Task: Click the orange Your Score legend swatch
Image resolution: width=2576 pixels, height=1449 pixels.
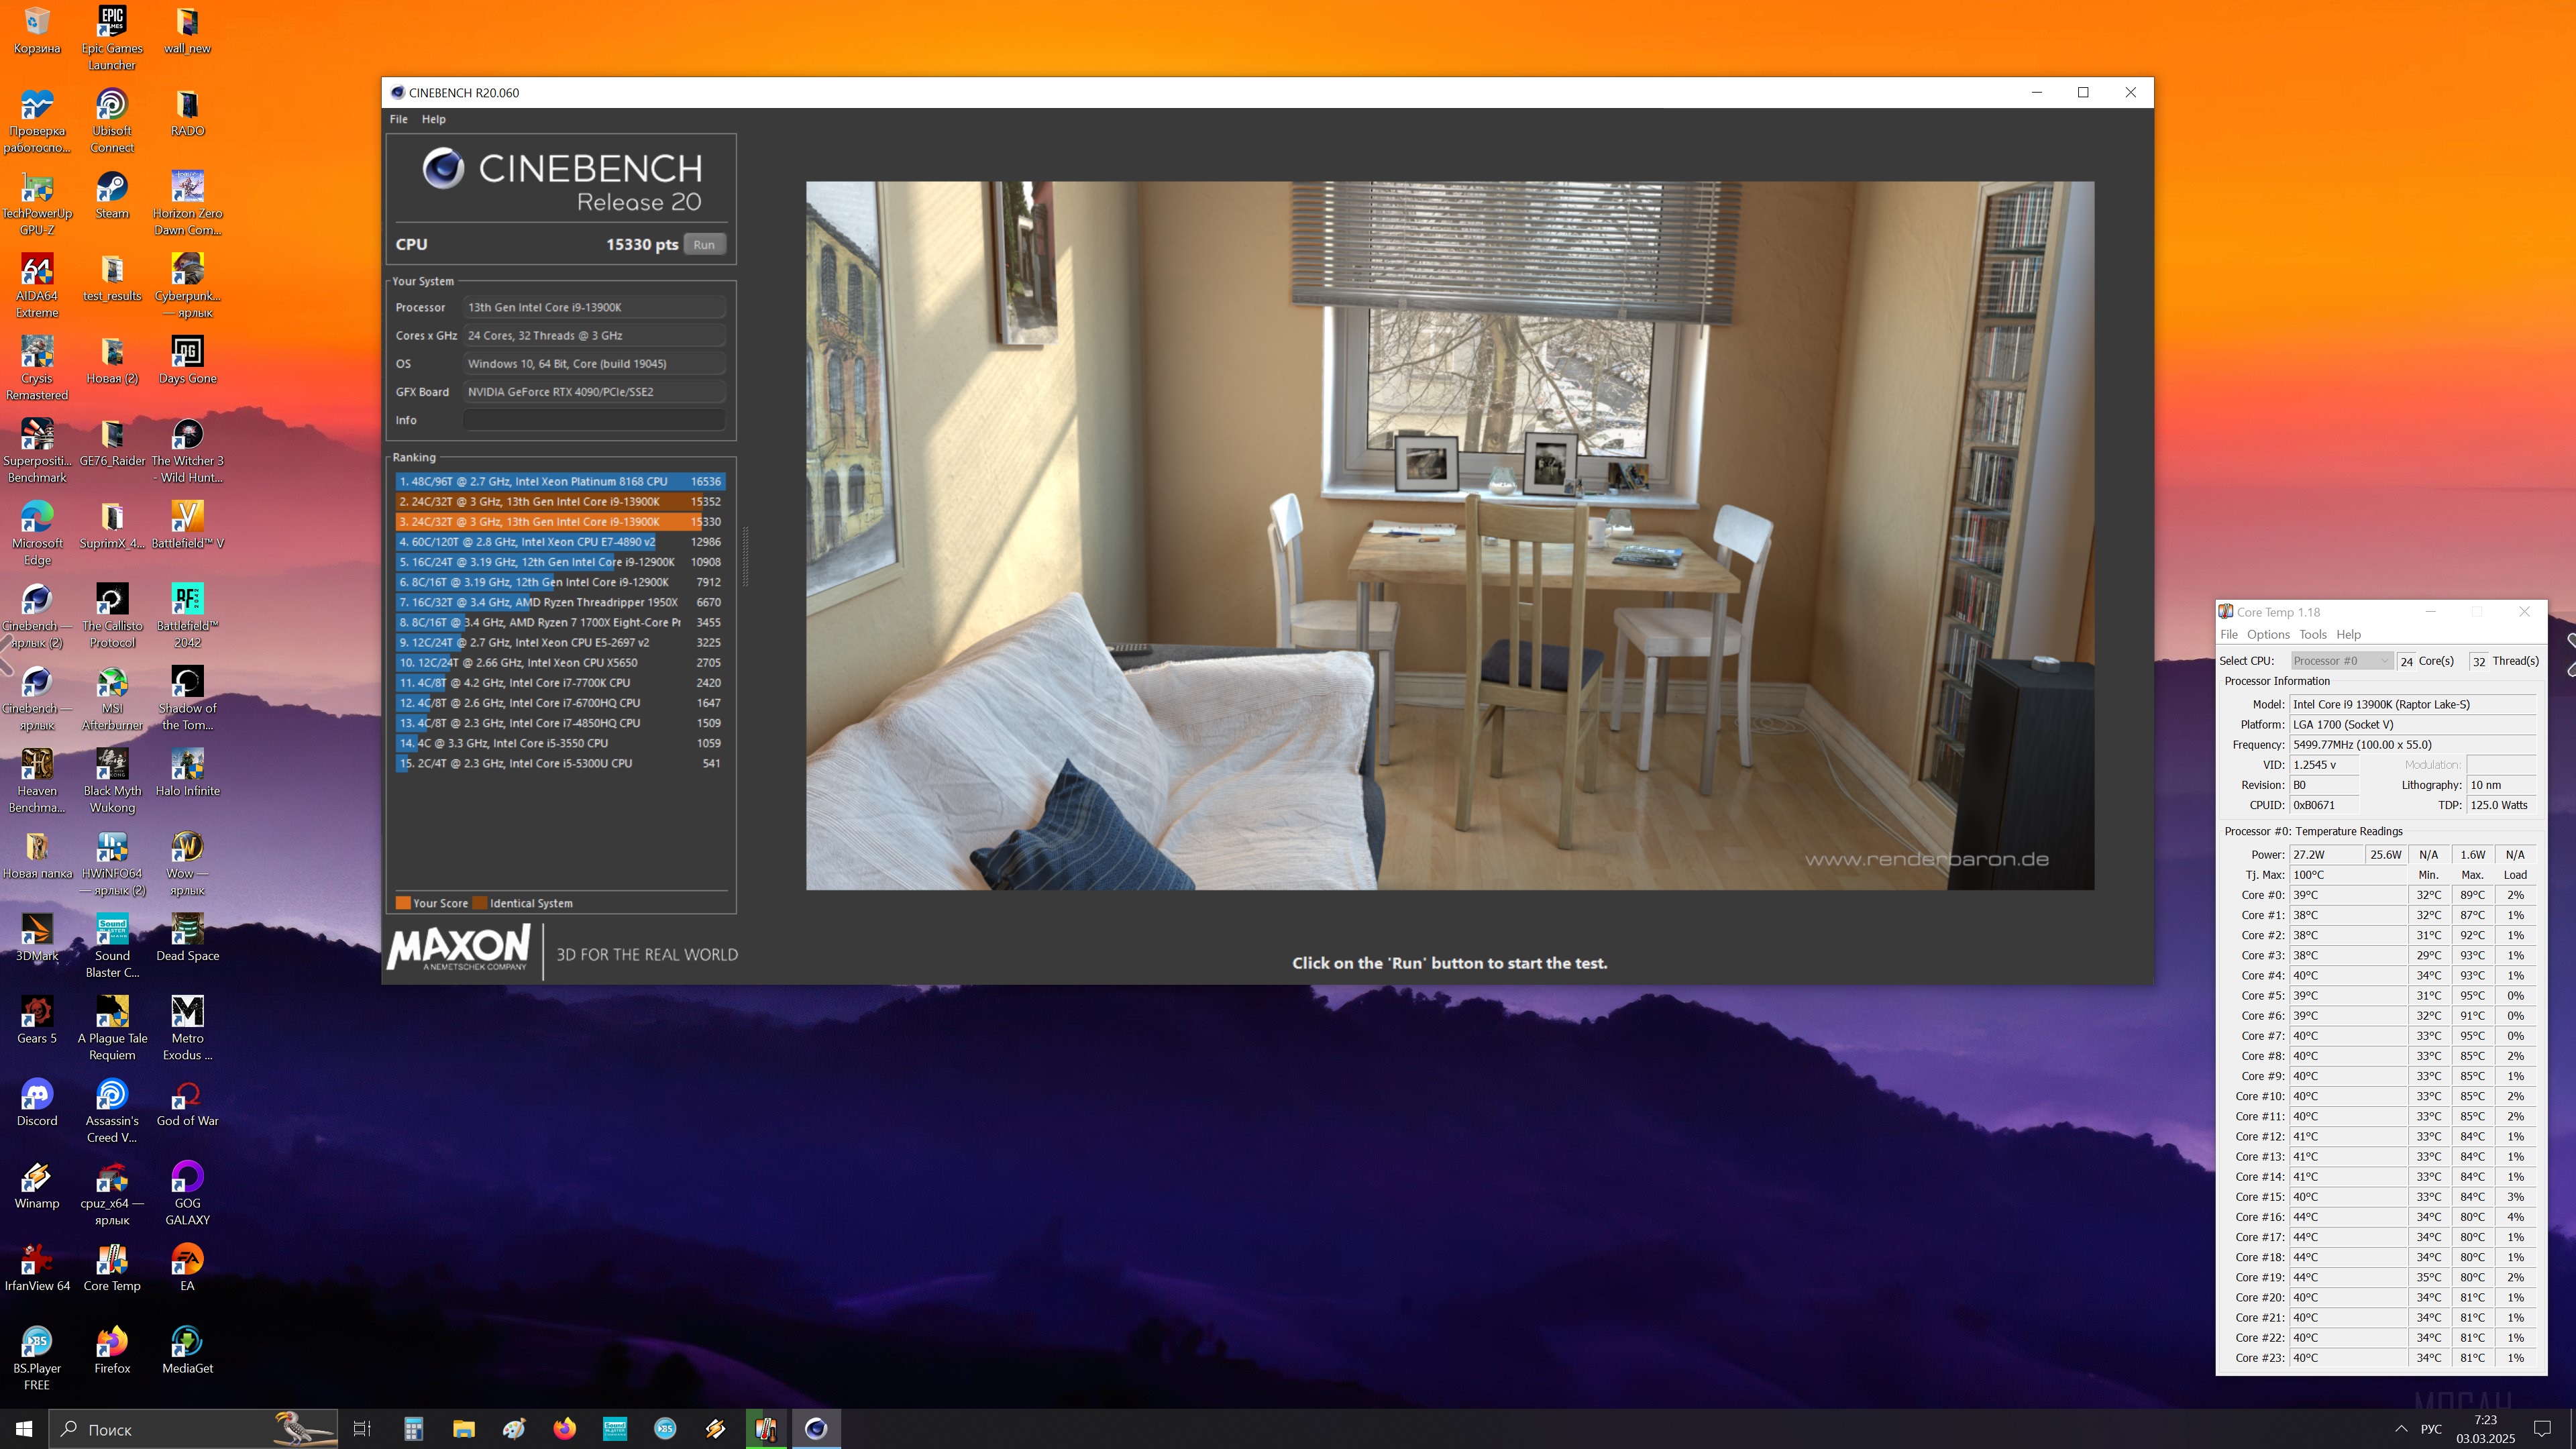Action: [403, 903]
